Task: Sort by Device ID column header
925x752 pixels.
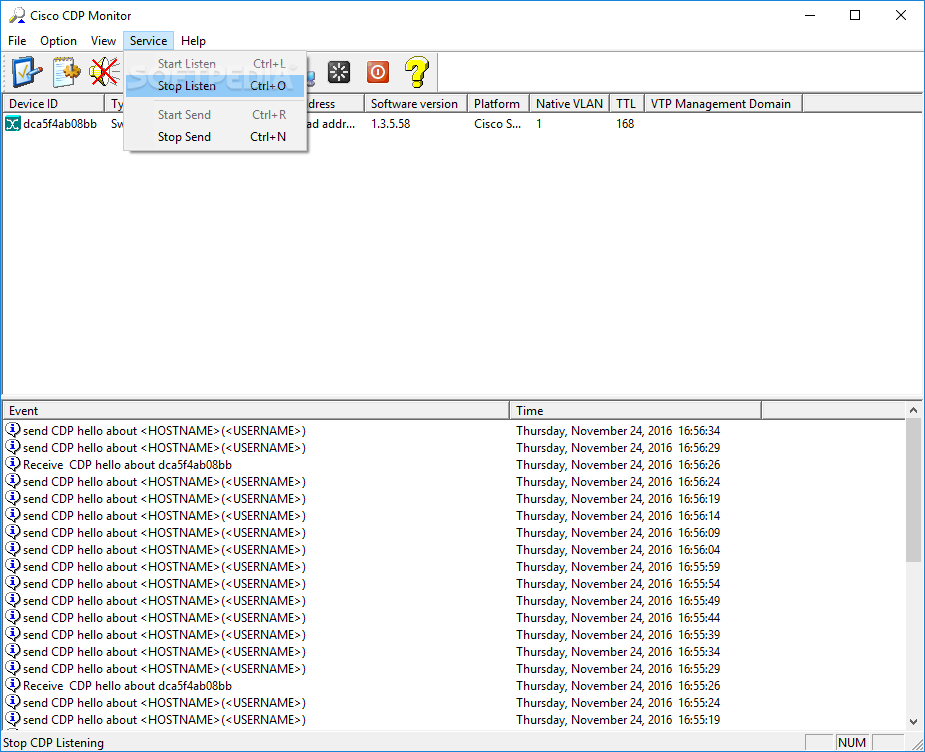Action: click(x=54, y=104)
